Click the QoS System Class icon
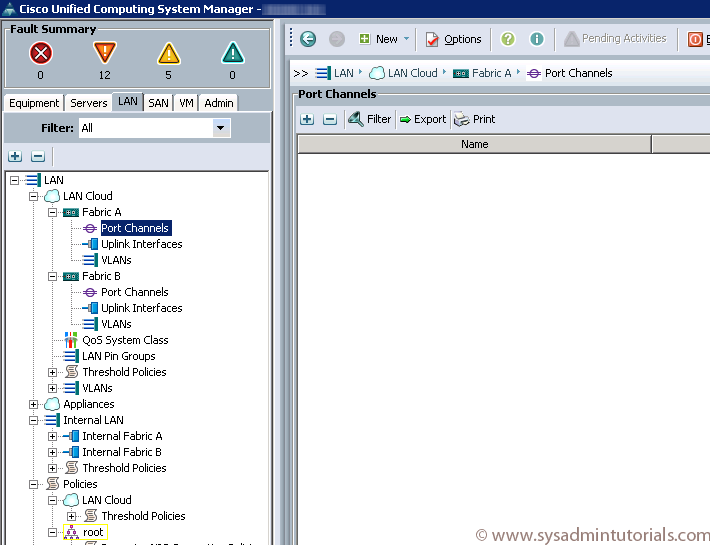 coord(71,340)
